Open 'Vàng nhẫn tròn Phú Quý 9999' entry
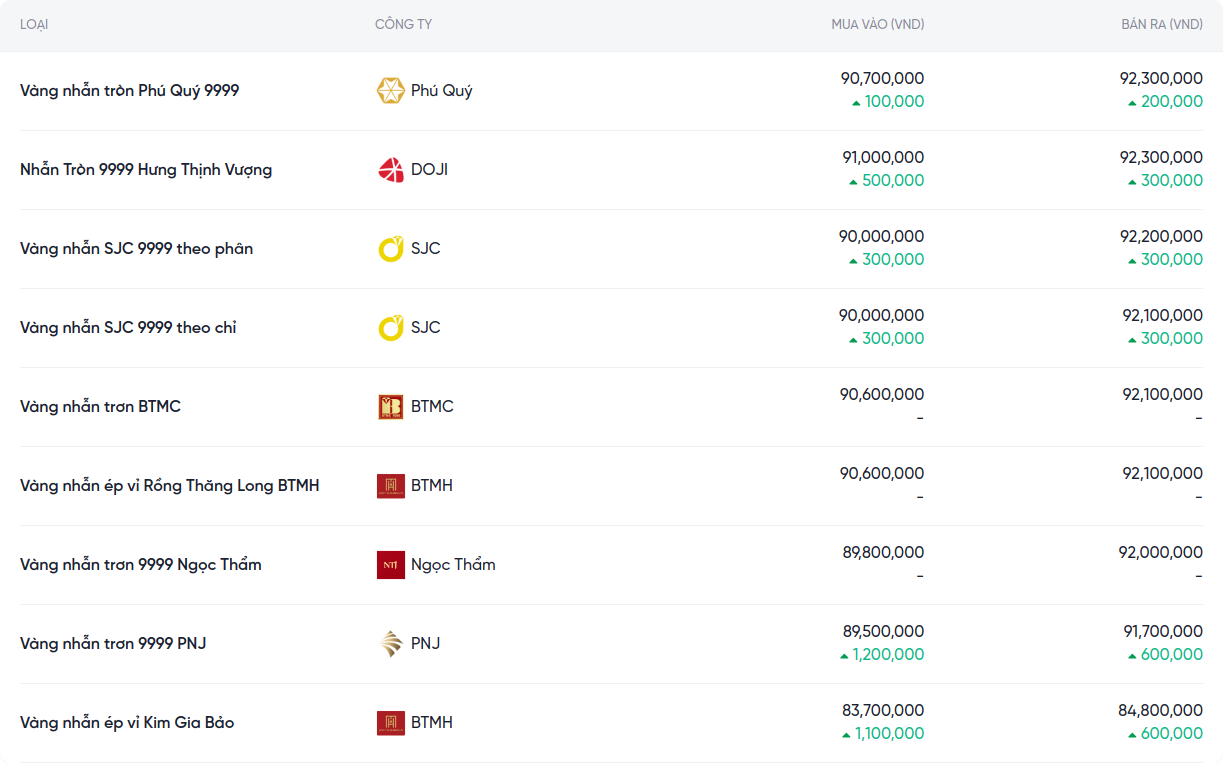Screen dimensions: 1223x763 point(129,91)
